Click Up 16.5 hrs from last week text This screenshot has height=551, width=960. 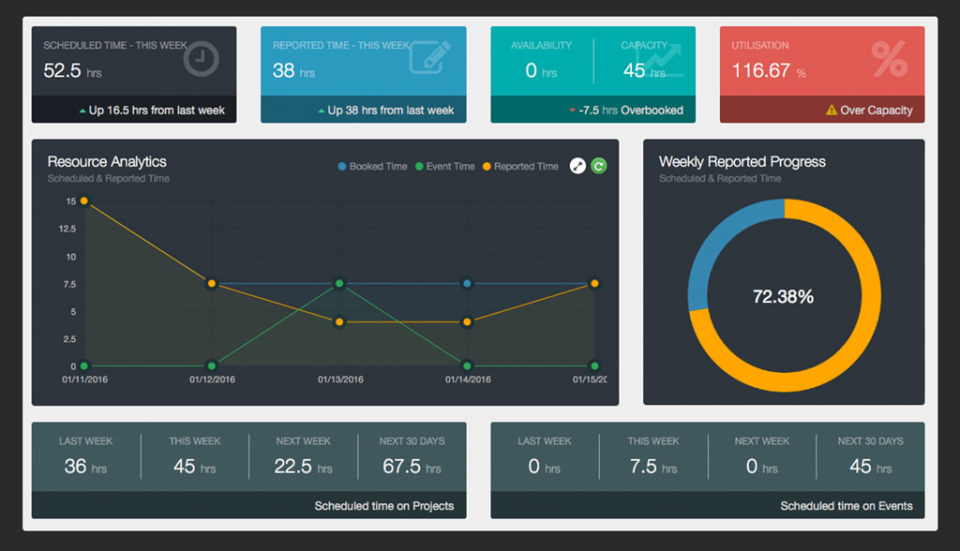157,110
